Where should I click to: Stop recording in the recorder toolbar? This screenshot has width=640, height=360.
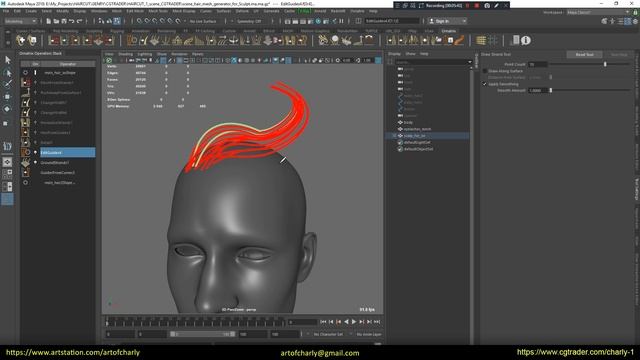[476, 5]
